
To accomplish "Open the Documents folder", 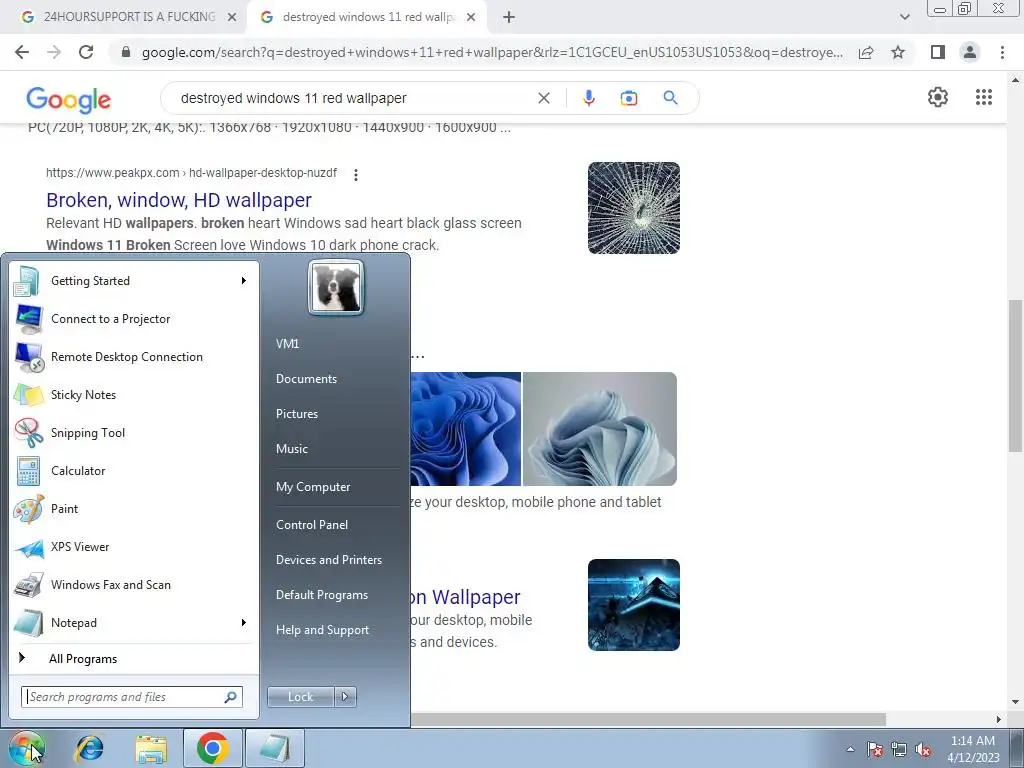I will coord(306,379).
